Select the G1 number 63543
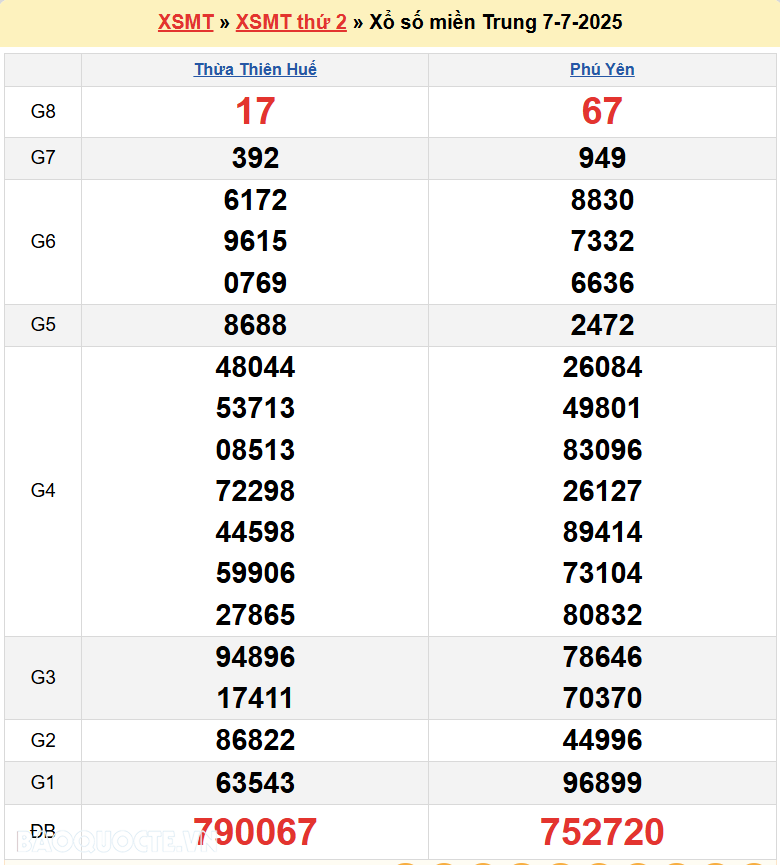This screenshot has width=780, height=865. (255, 782)
